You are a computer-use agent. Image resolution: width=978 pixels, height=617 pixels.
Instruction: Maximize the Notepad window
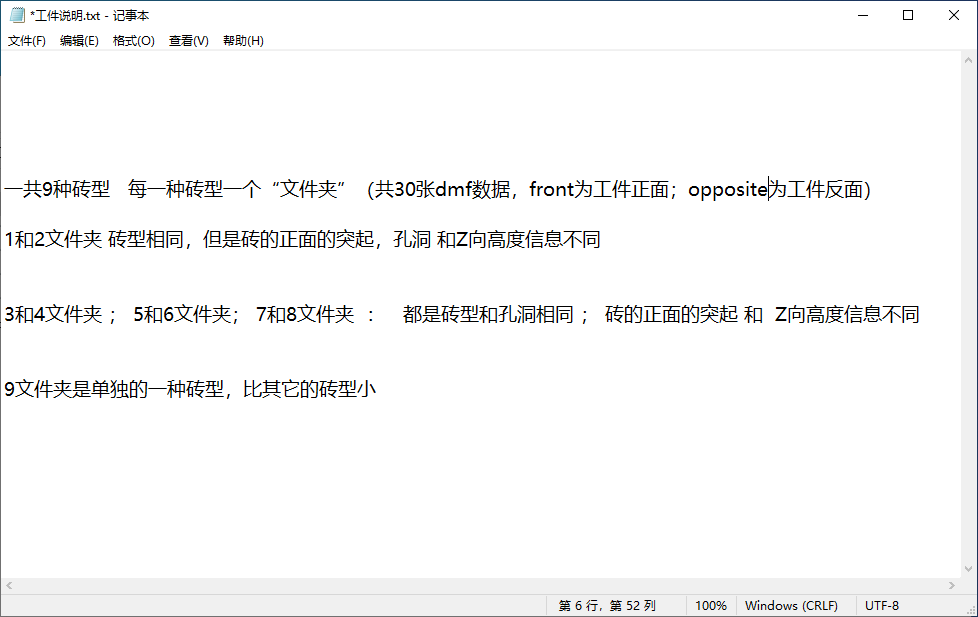pyautogui.click(x=908, y=15)
